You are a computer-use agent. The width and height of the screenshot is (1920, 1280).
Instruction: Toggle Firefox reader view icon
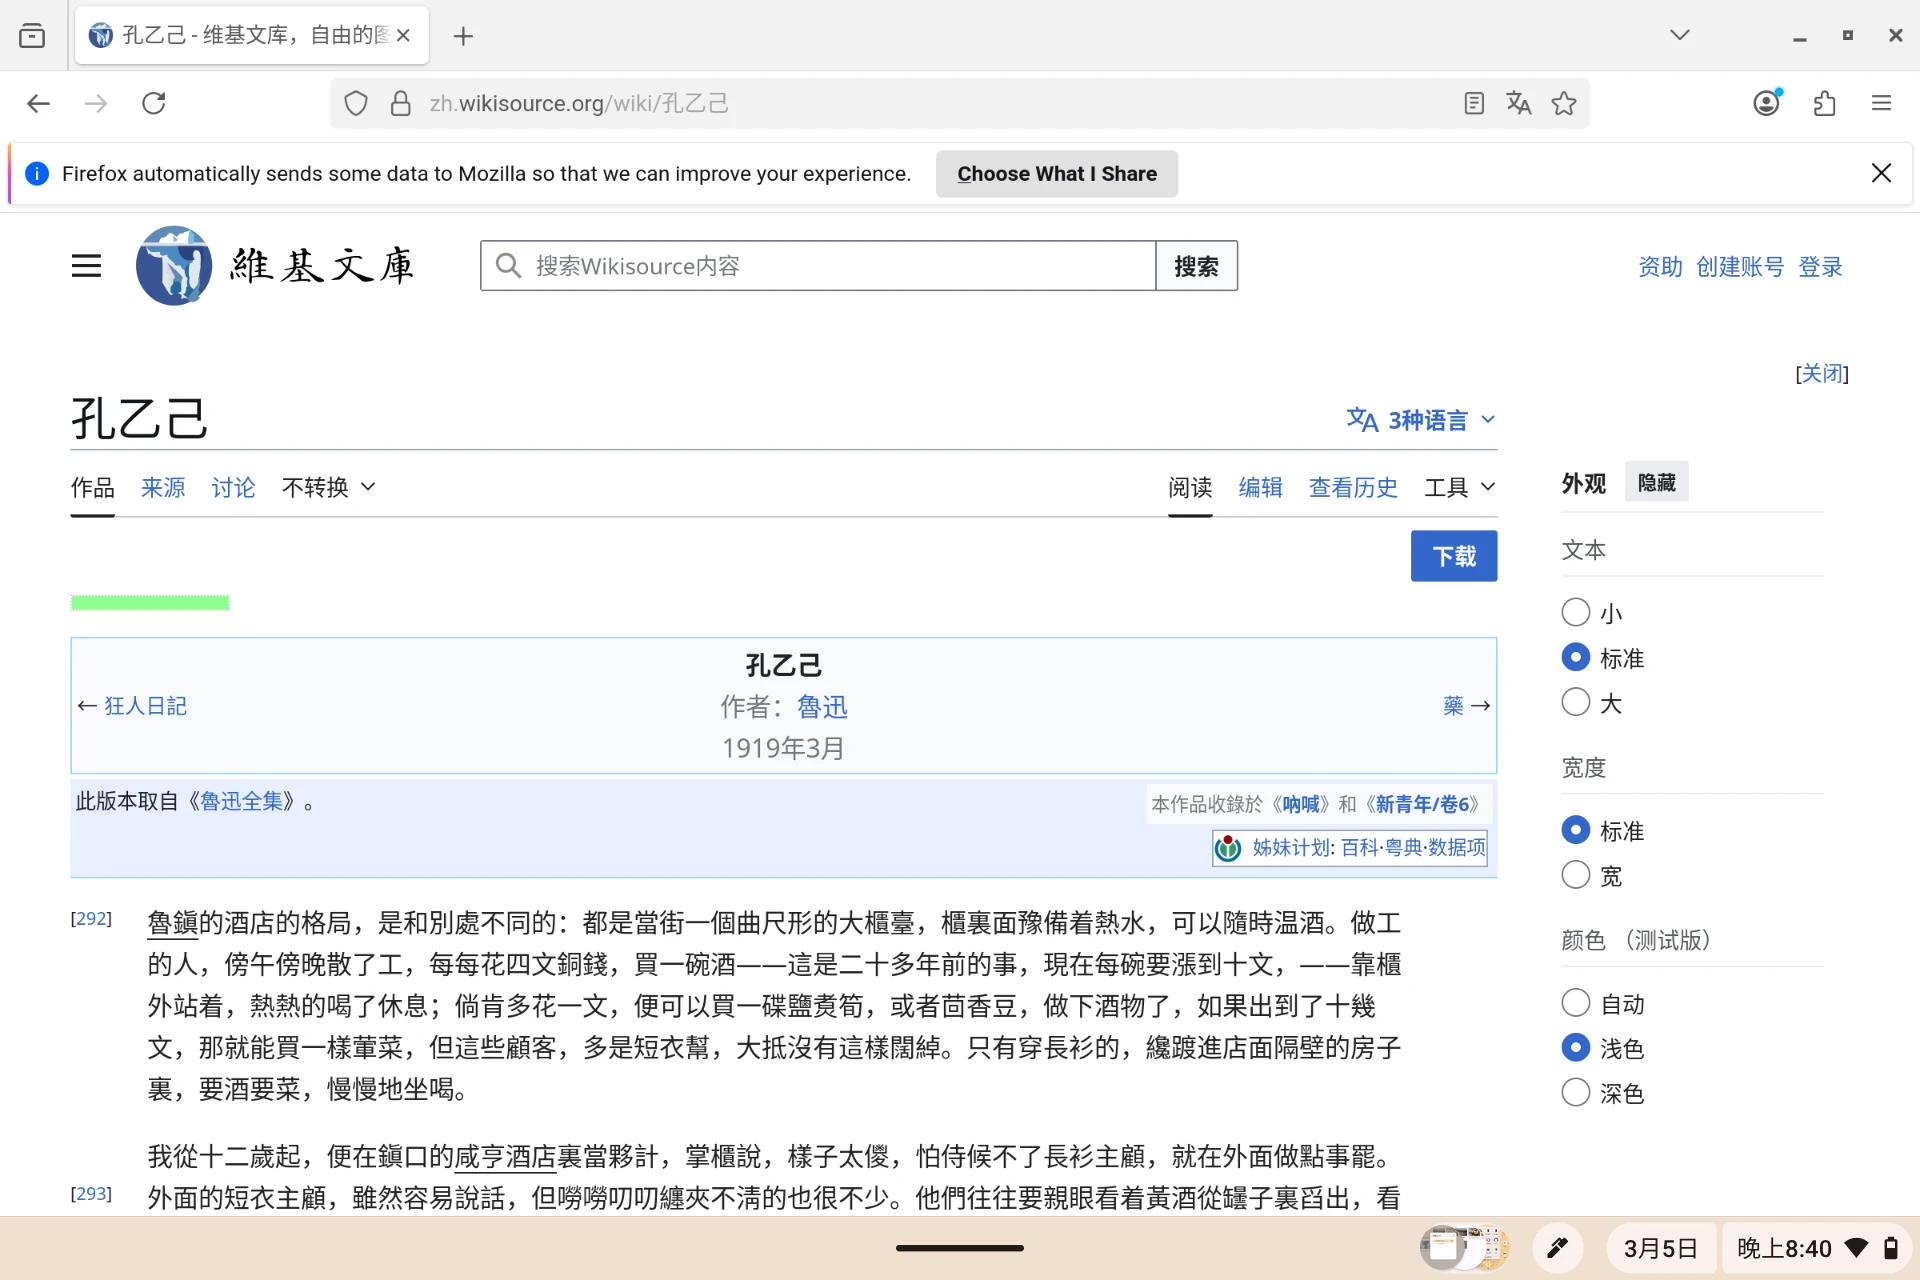[x=1473, y=103]
